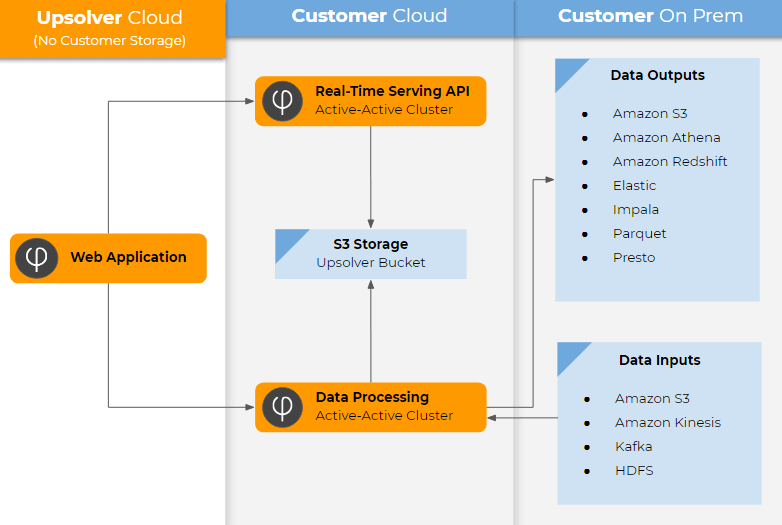Select the Customer Cloud column header
The image size is (782, 525).
[x=369, y=17]
